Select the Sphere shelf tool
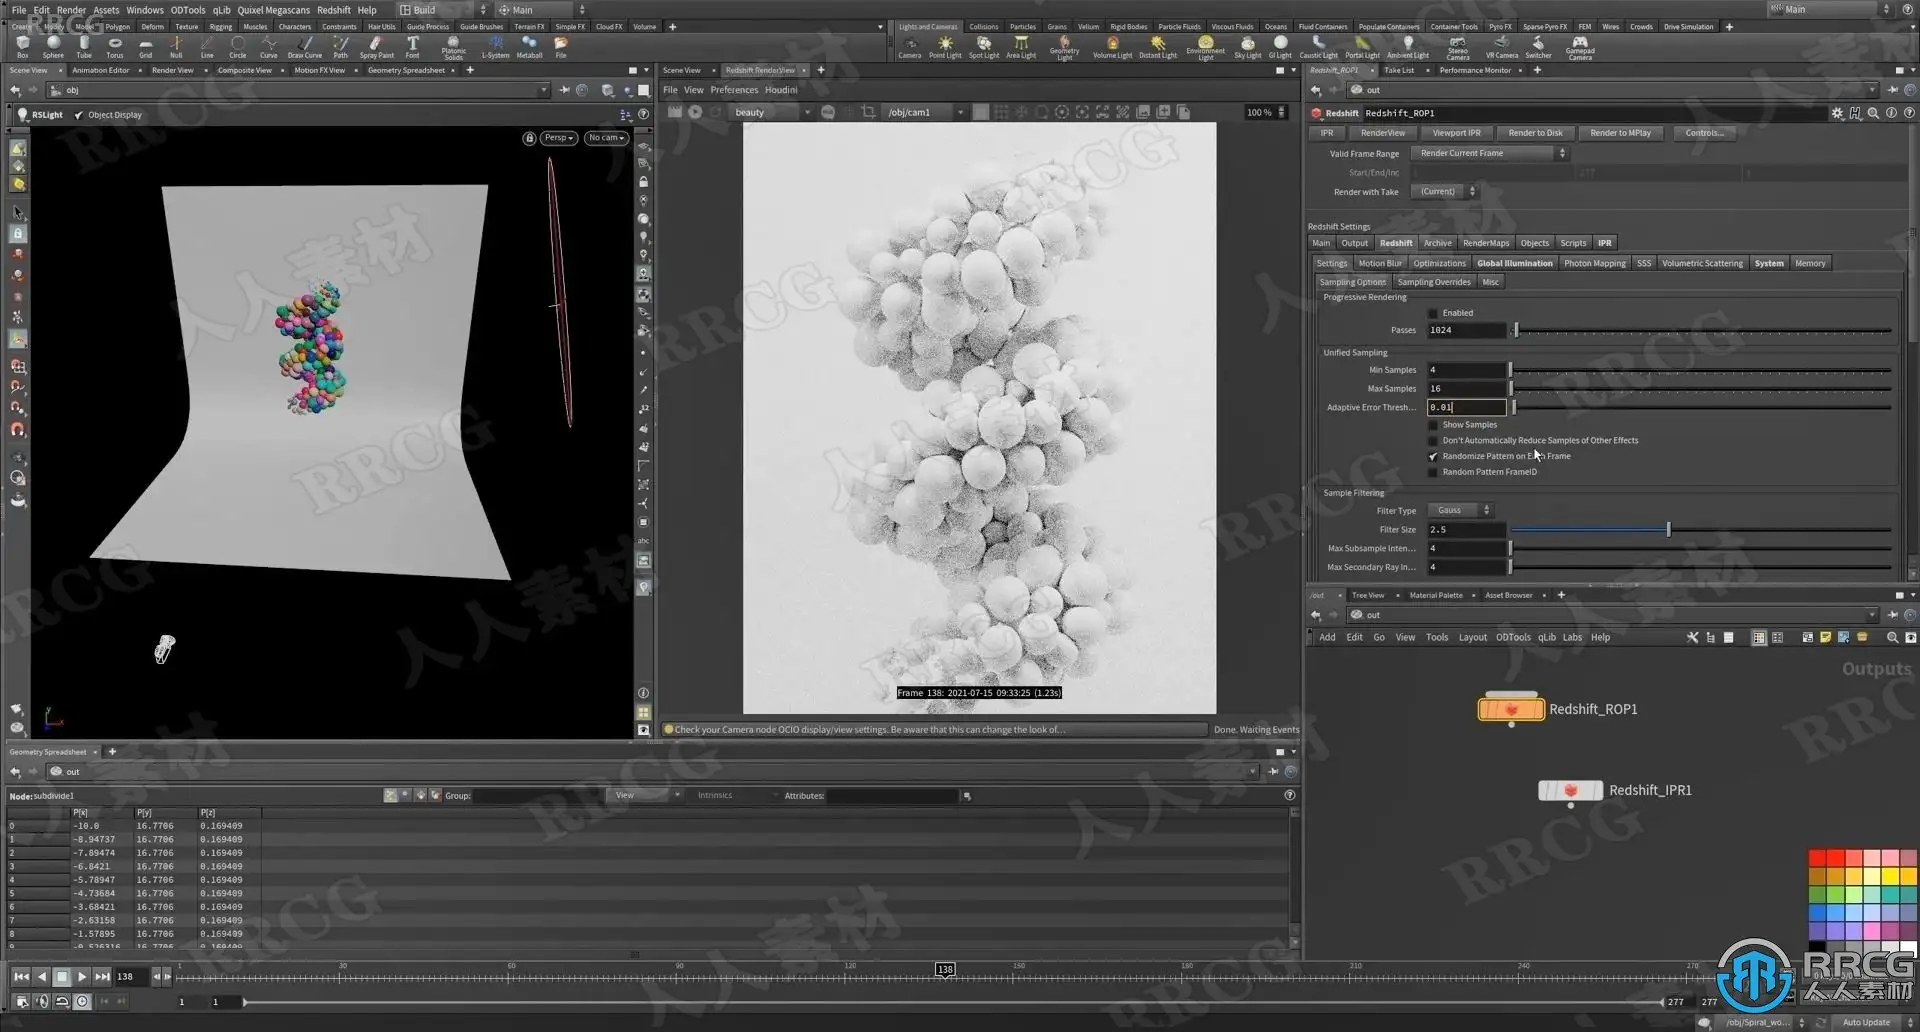 tap(53, 47)
